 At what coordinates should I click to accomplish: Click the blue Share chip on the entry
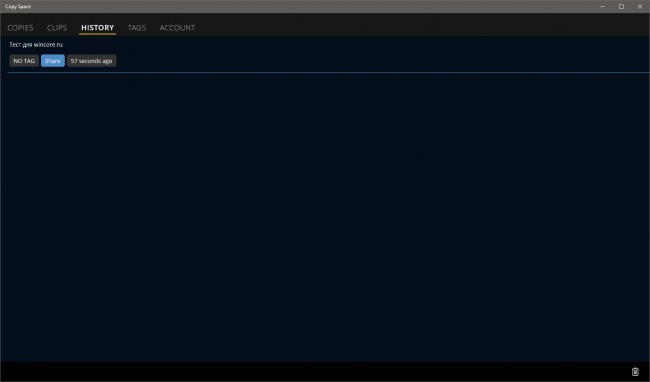(x=53, y=61)
